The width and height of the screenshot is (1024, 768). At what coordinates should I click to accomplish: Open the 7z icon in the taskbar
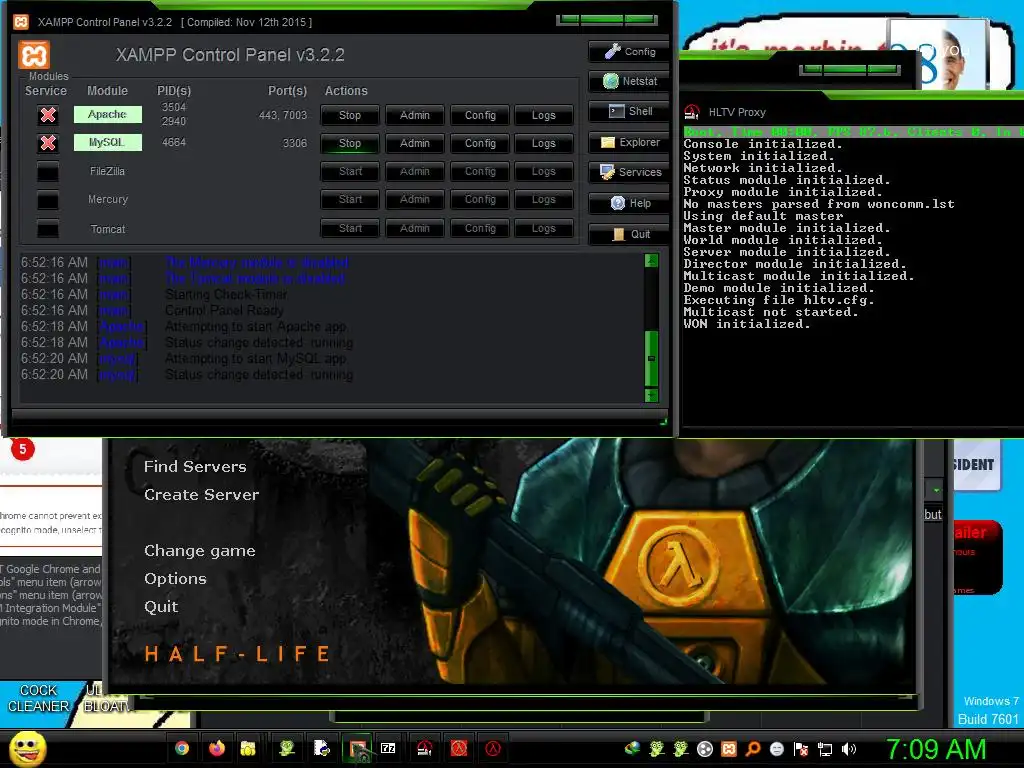[388, 748]
